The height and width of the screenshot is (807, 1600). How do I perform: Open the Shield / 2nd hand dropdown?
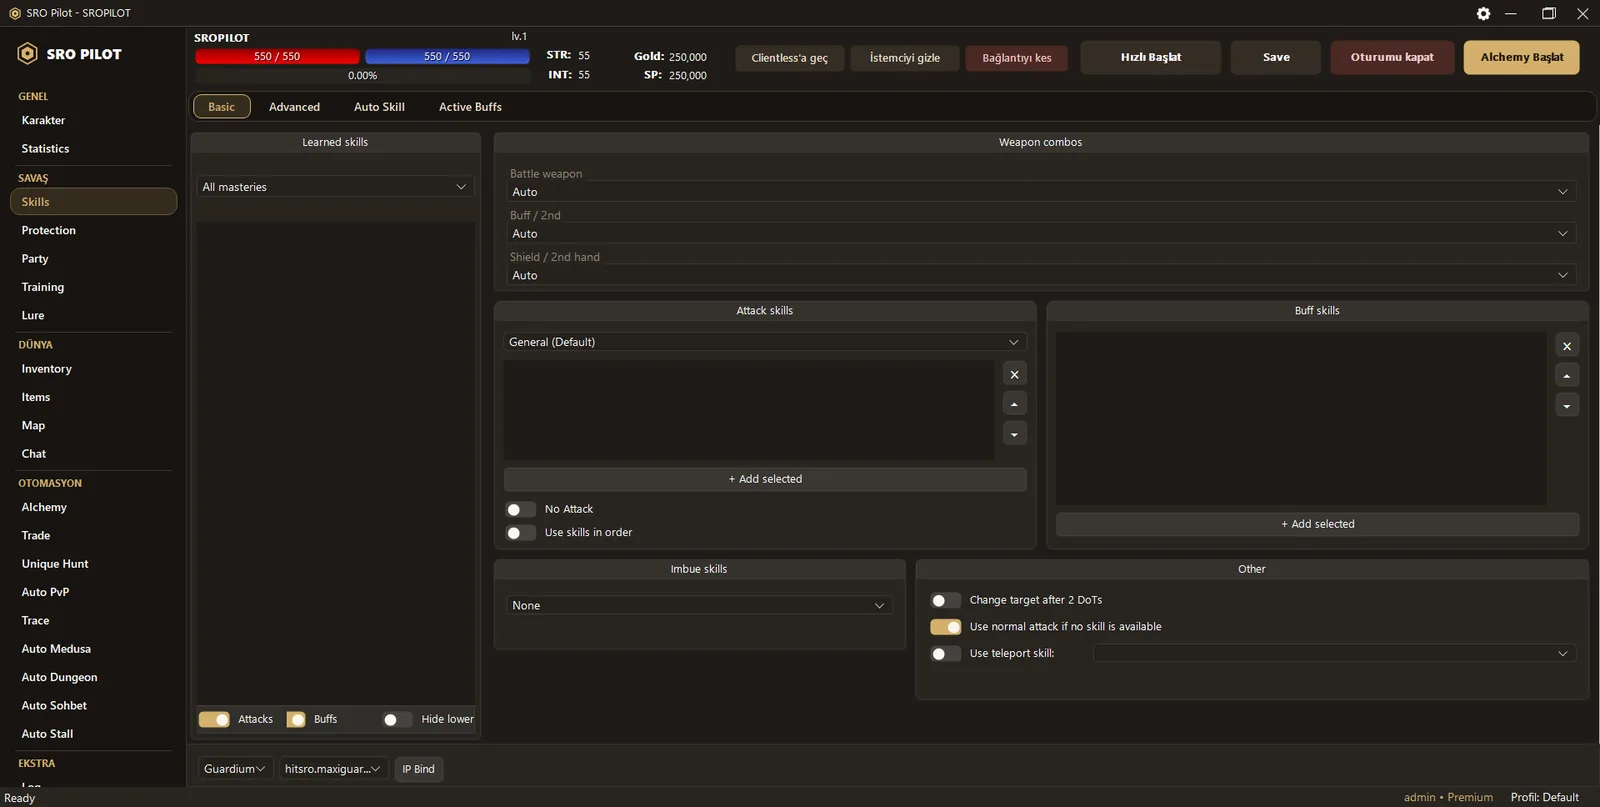(x=1040, y=275)
